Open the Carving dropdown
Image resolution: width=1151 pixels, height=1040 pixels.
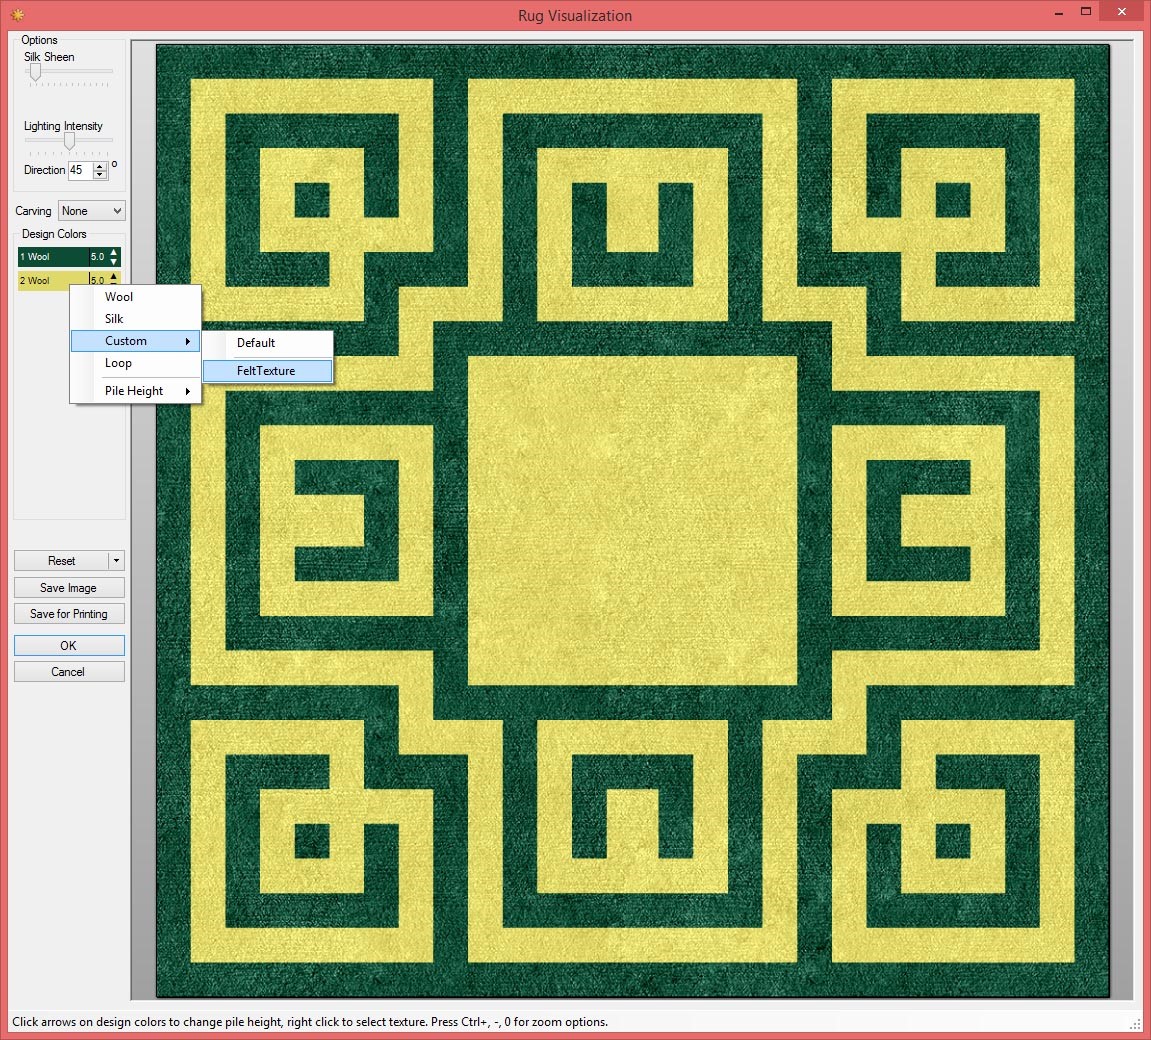click(91, 211)
